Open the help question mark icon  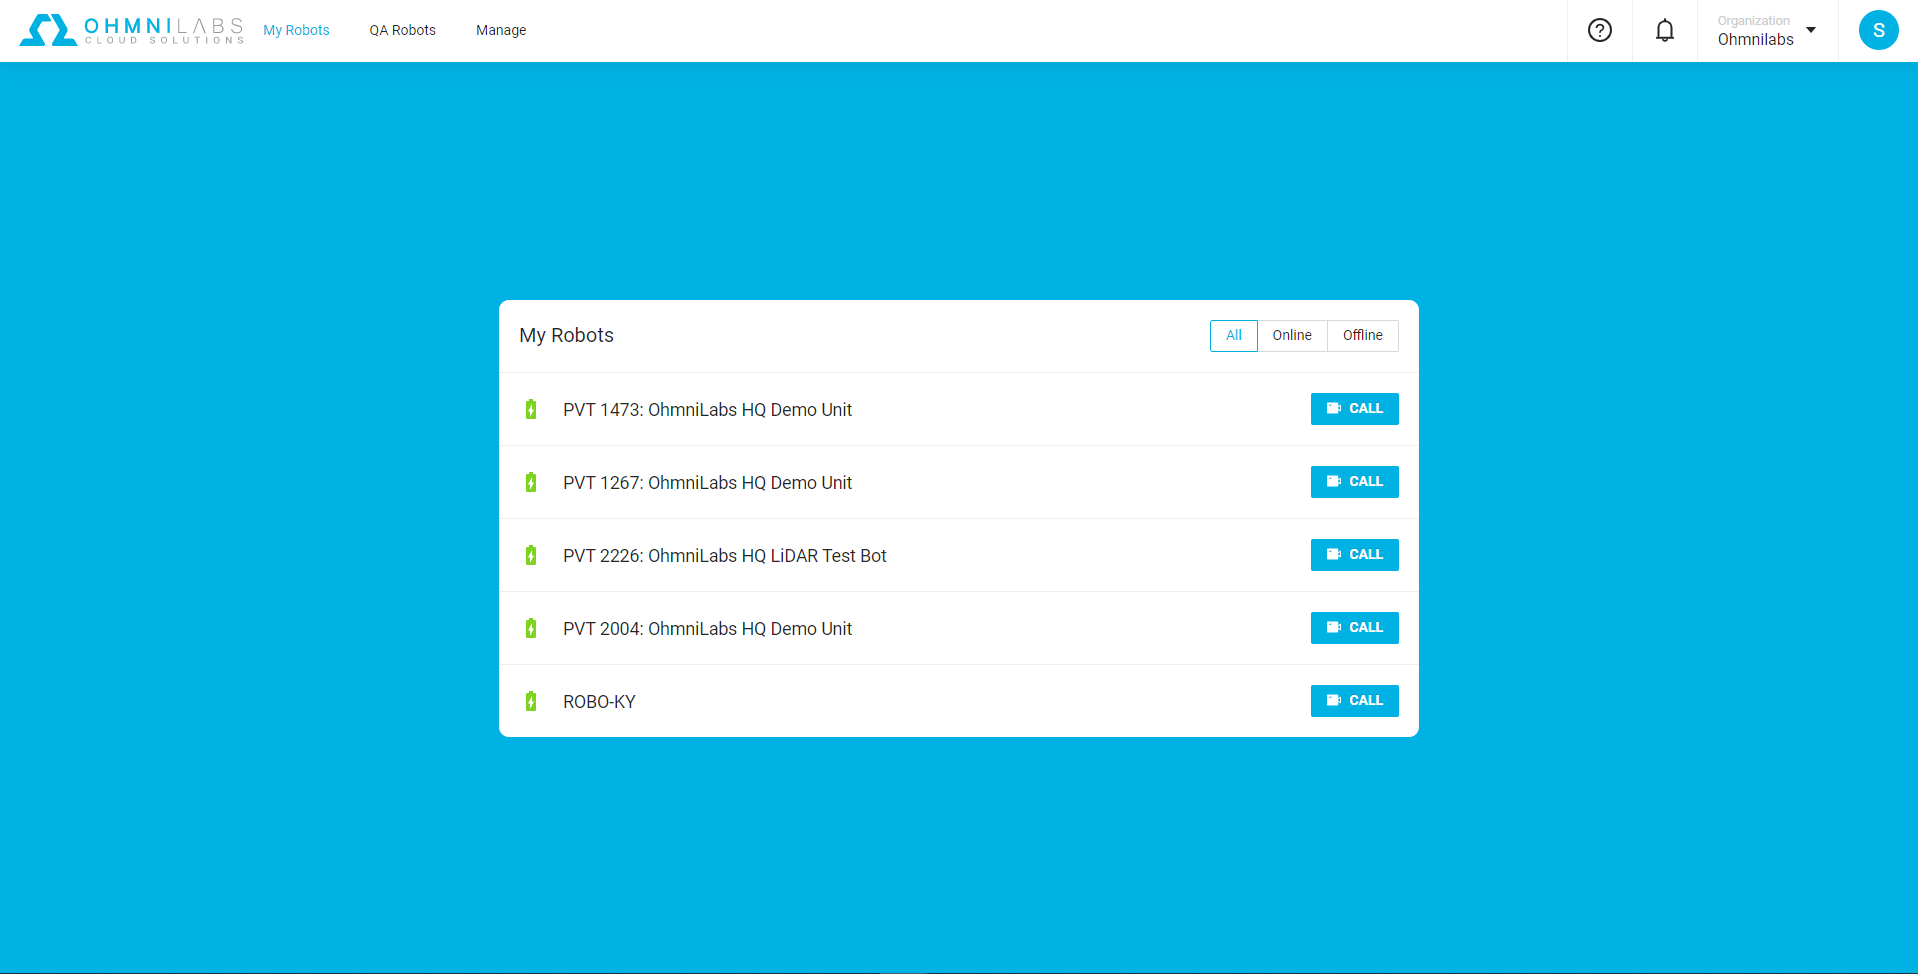1599,31
